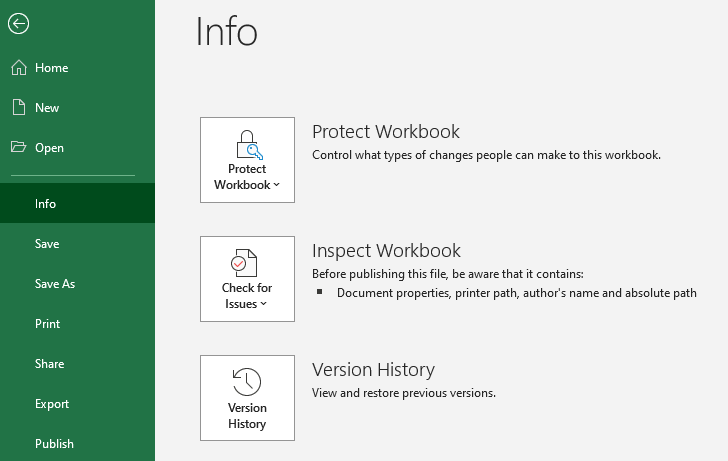Select the Info tab

click(x=78, y=203)
